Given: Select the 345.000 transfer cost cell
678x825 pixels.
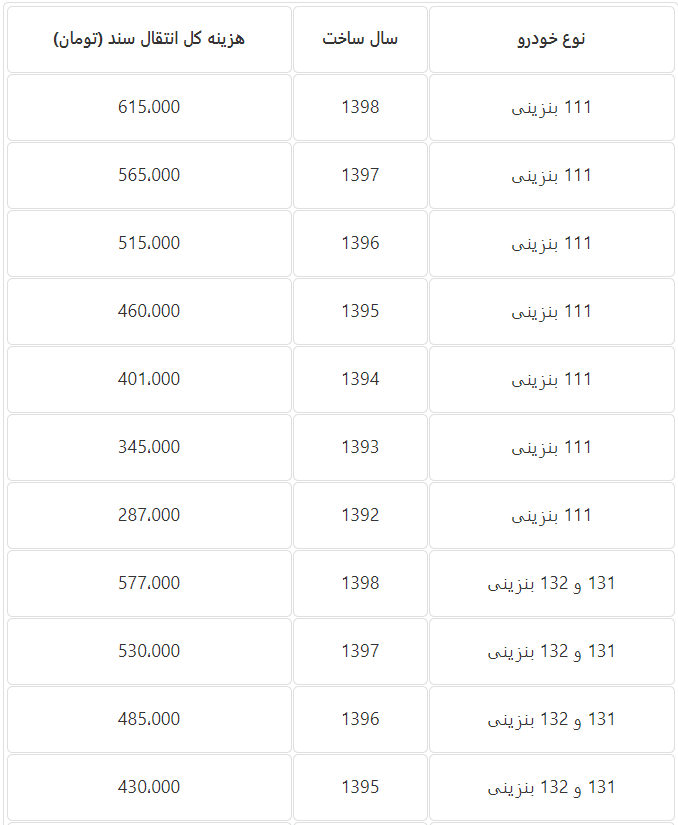Looking at the screenshot, I should tap(149, 447).
